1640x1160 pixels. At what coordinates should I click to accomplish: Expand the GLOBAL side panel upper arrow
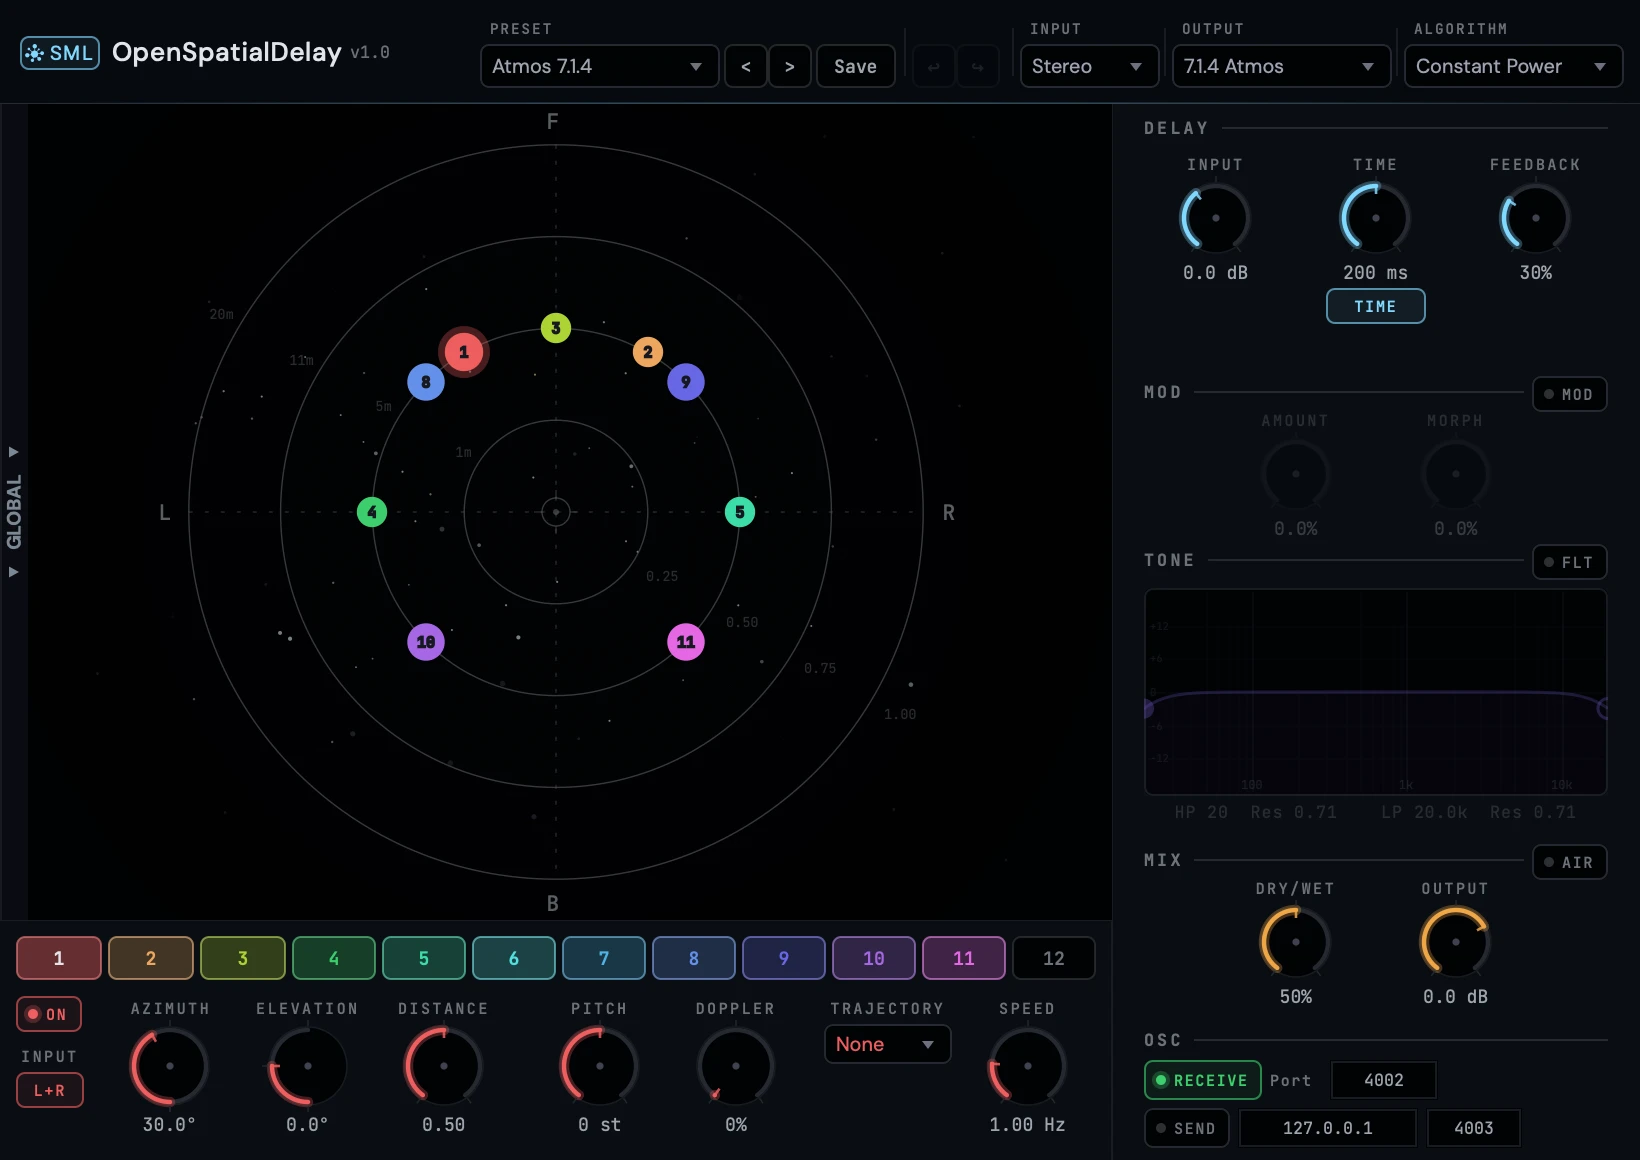(x=14, y=452)
